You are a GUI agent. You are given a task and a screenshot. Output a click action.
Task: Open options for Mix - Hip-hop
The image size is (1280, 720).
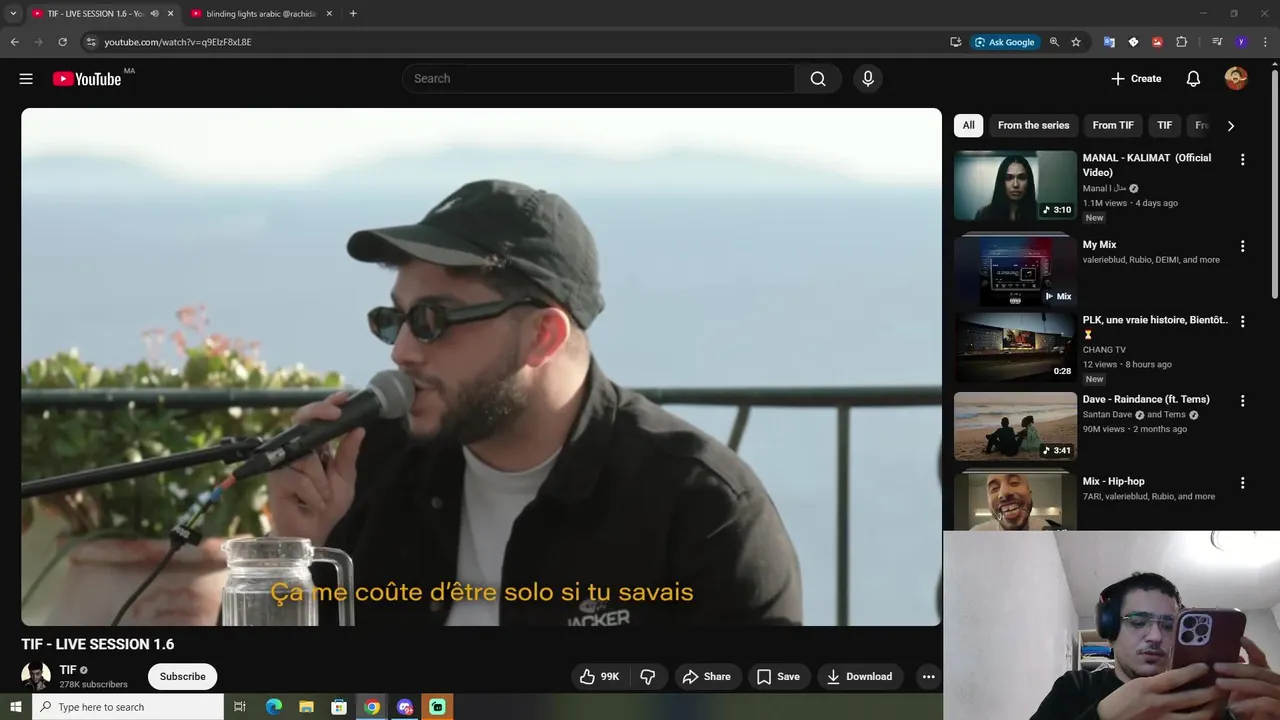click(x=1243, y=483)
